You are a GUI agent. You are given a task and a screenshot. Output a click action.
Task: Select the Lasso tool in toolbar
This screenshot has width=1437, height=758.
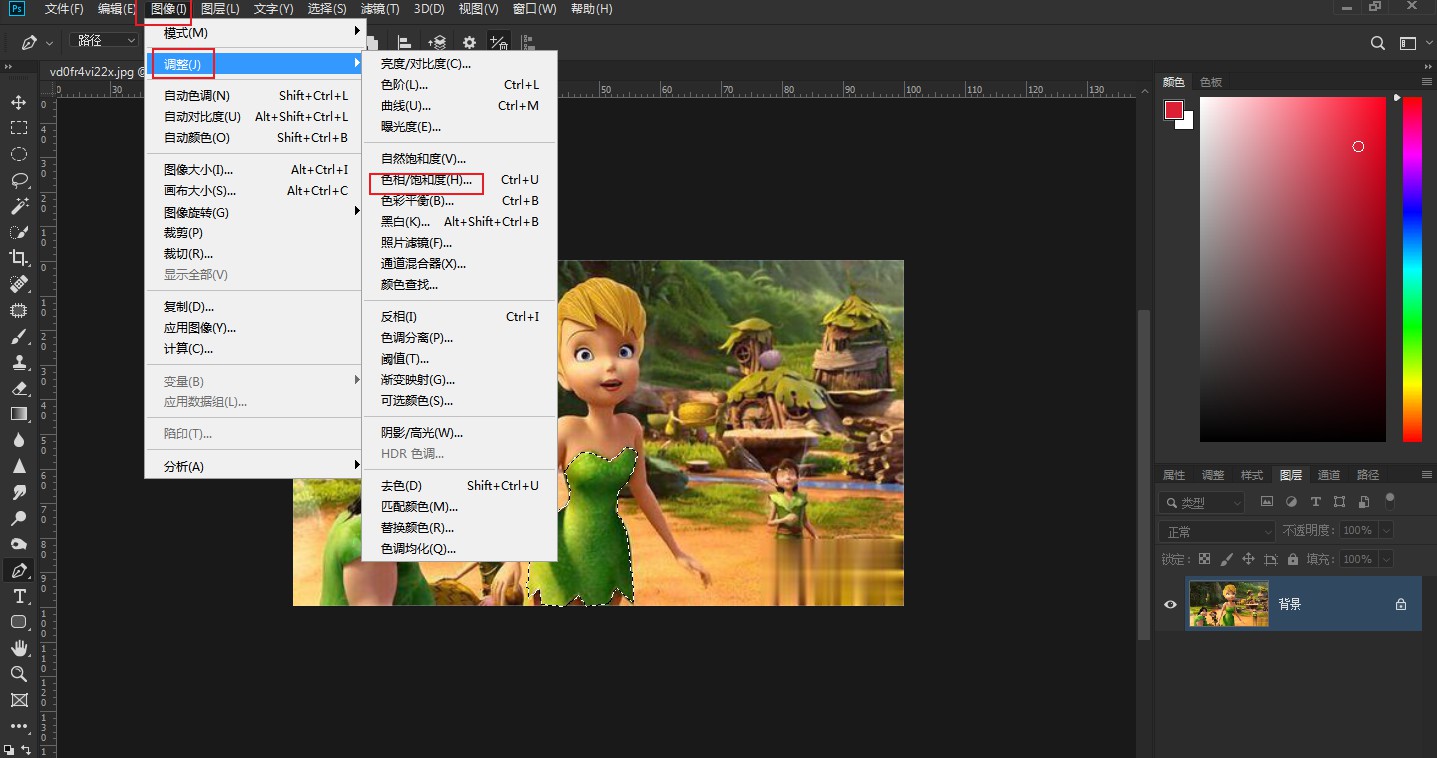click(x=18, y=180)
